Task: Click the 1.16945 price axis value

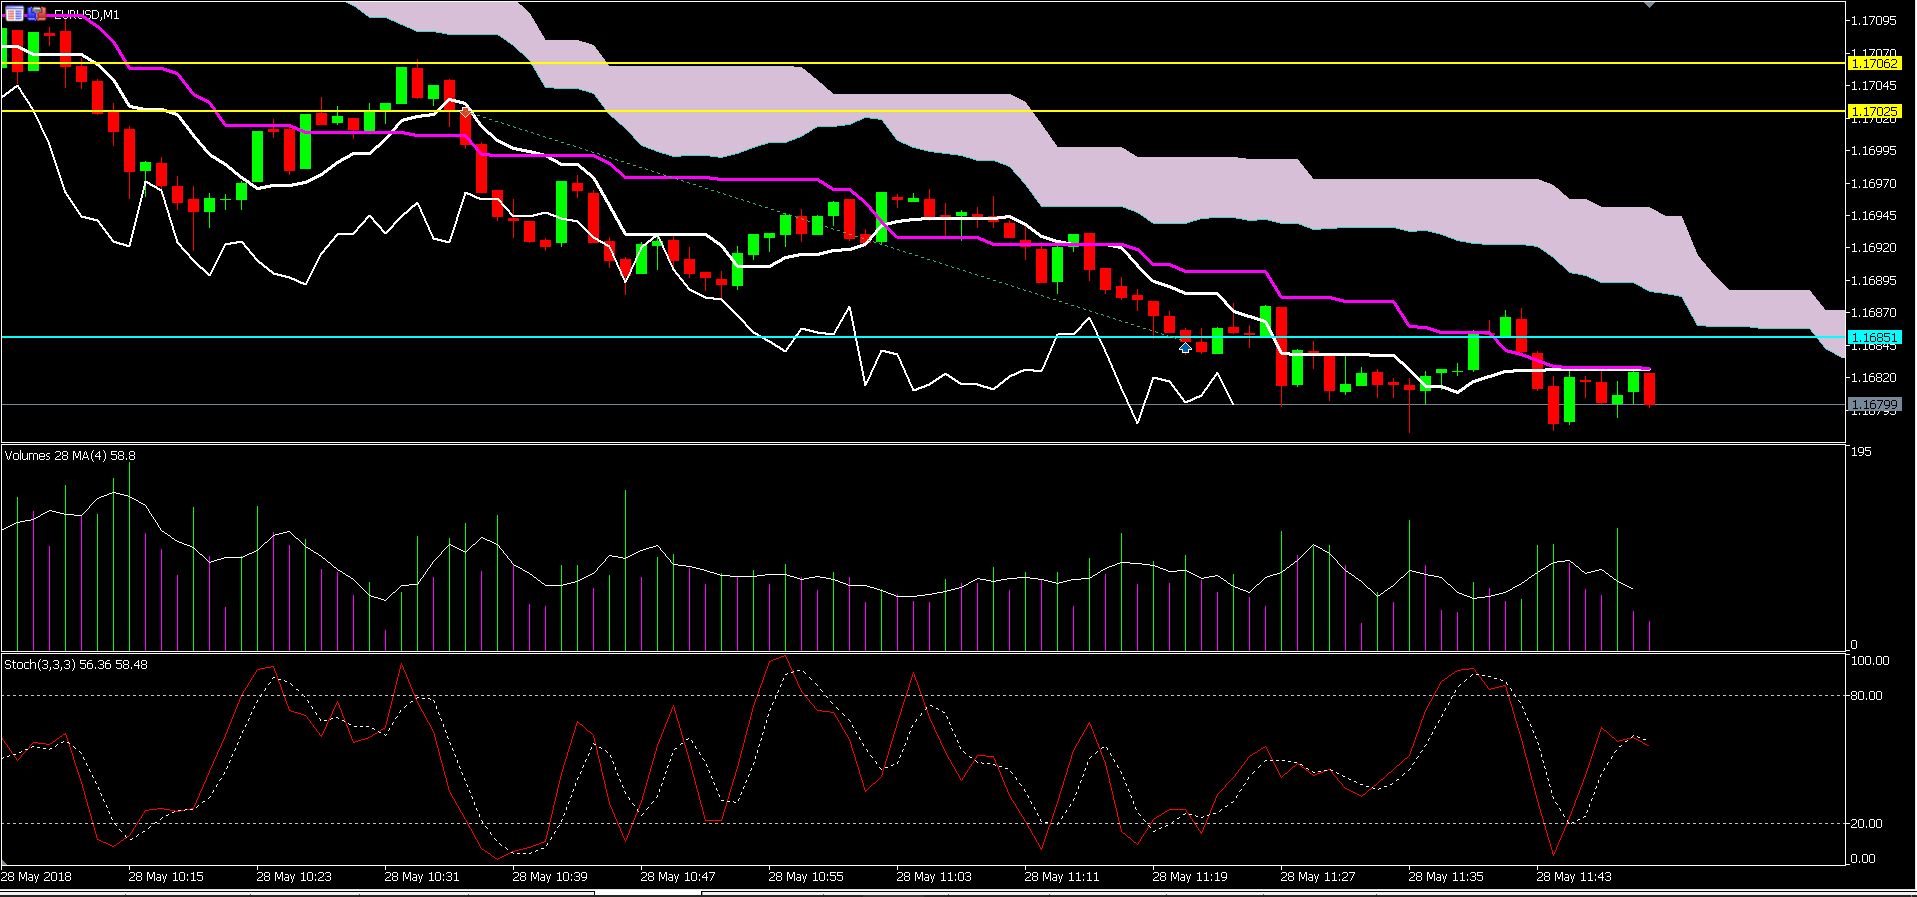Action: click(1874, 215)
